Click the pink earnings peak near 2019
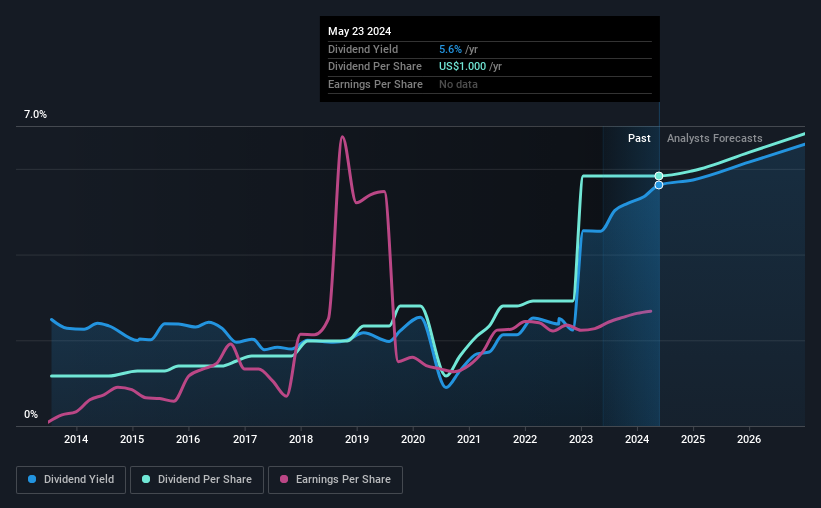The height and width of the screenshot is (508, 821). pos(342,137)
